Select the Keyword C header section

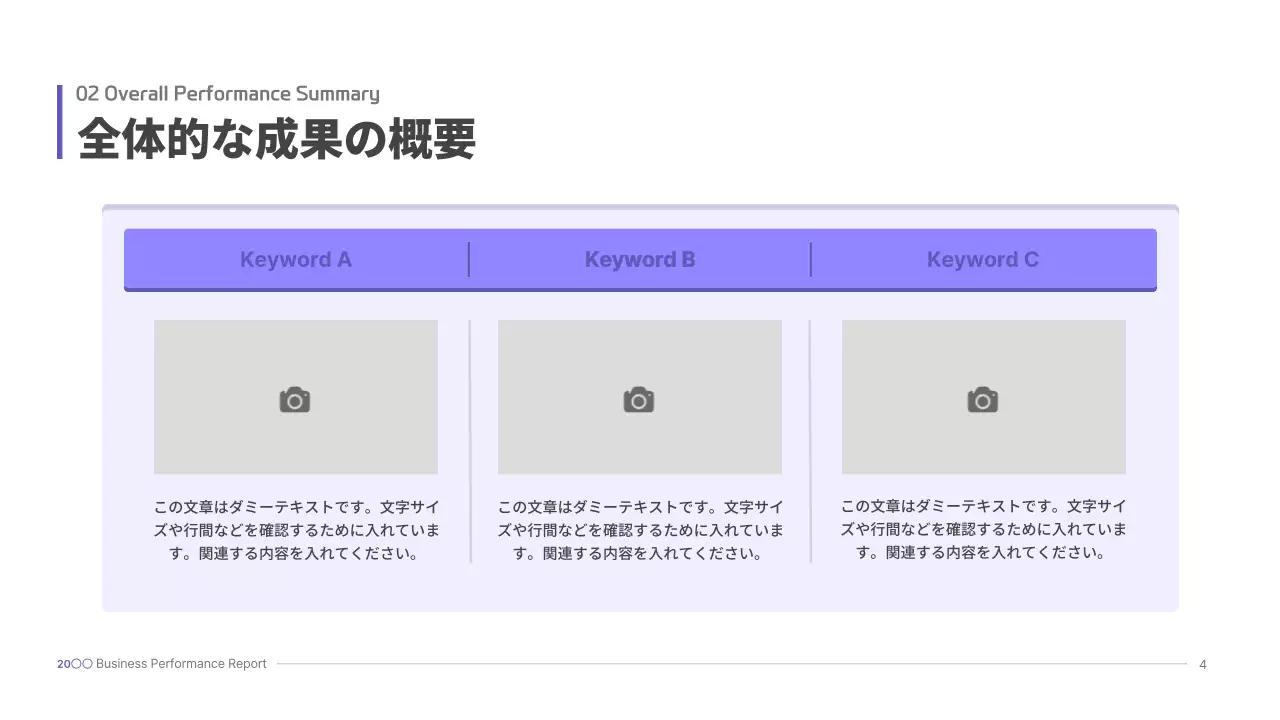[983, 259]
